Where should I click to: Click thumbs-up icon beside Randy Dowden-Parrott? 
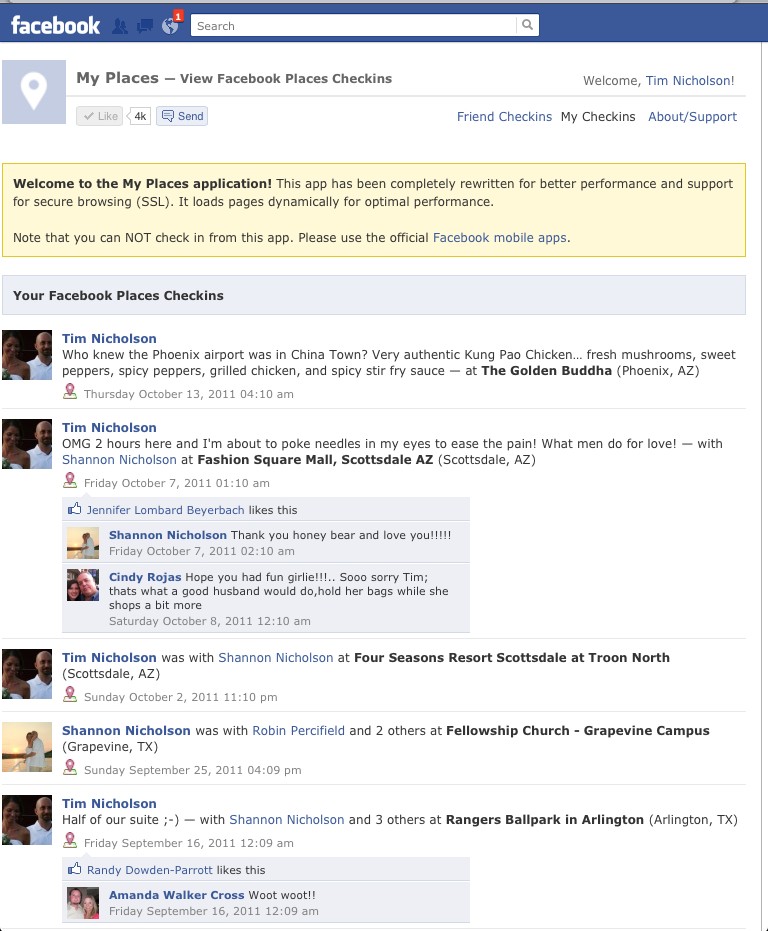point(74,869)
